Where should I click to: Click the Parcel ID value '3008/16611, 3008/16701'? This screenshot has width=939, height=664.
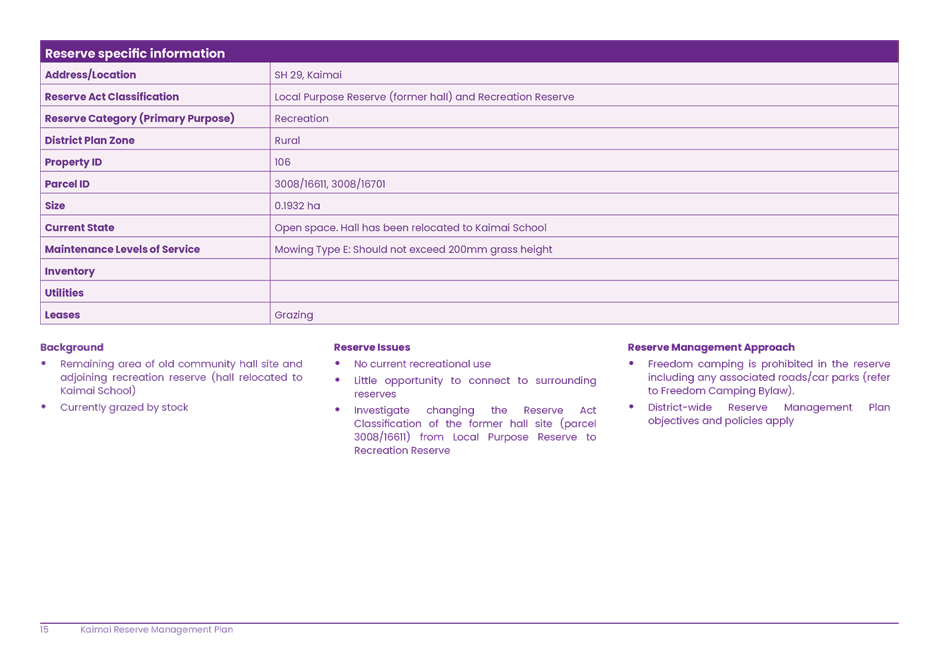(330, 184)
